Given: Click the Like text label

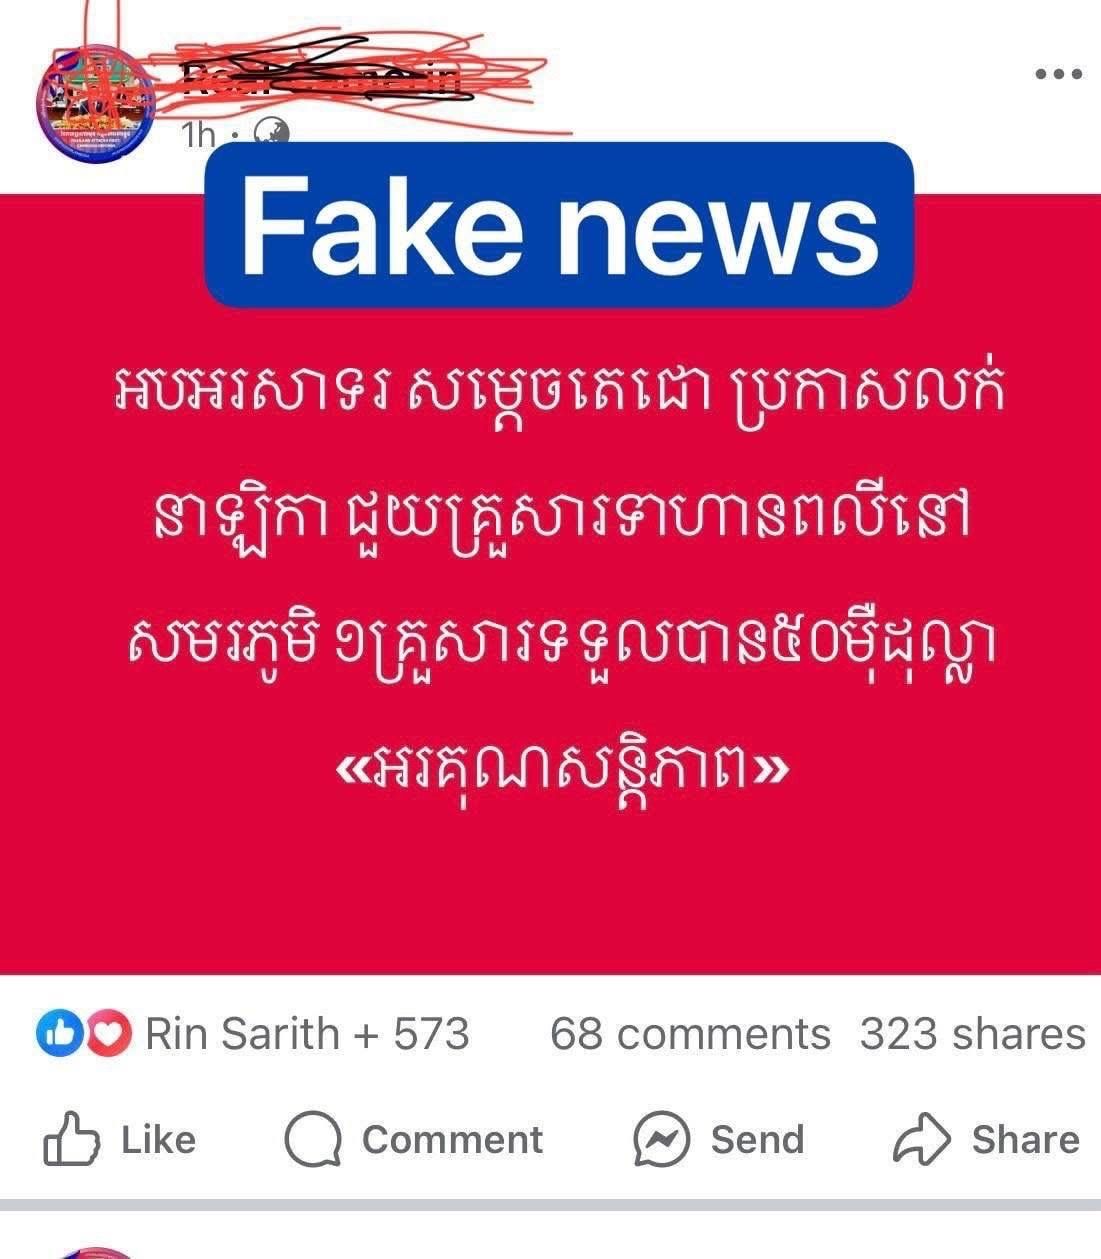Looking at the screenshot, I should [158, 1140].
